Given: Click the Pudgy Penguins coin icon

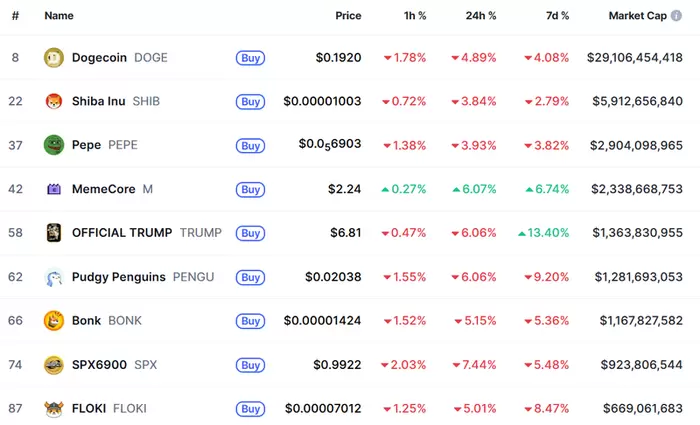Looking at the screenshot, I should click(53, 277).
